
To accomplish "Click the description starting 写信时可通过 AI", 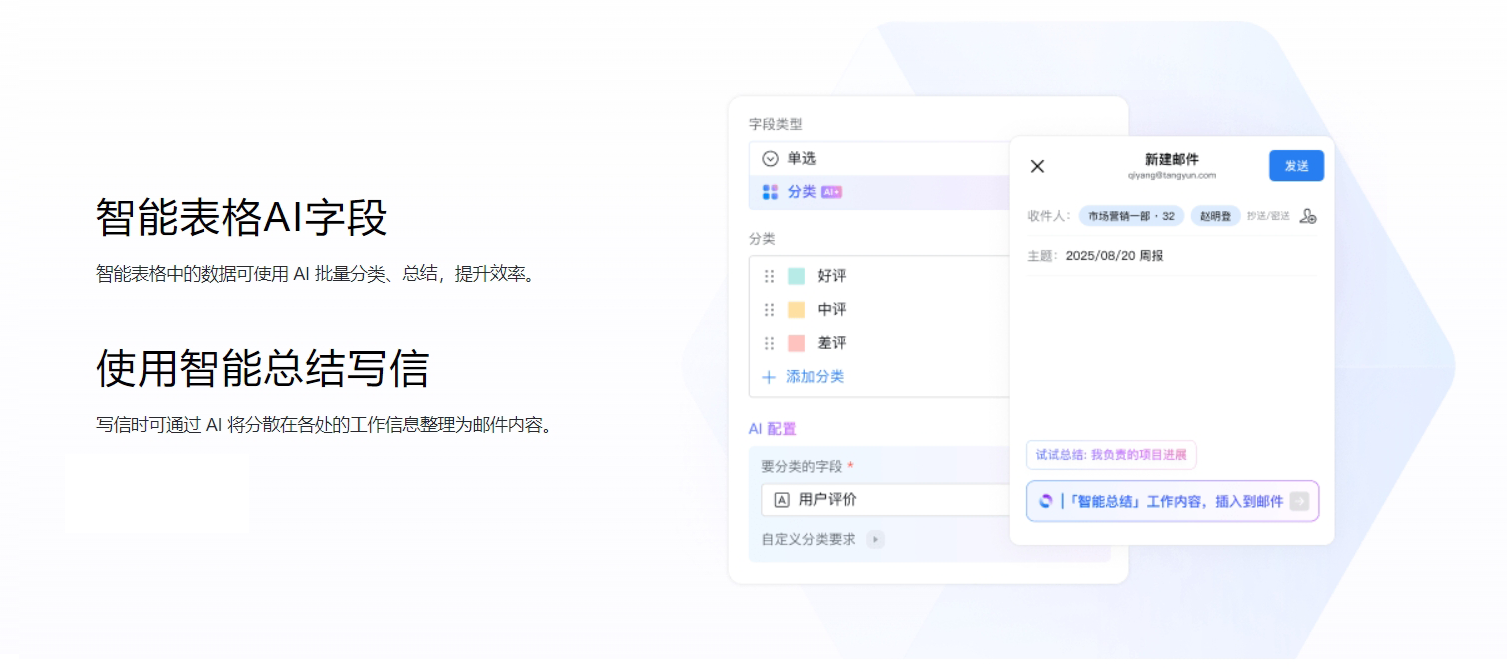I will (x=325, y=425).
